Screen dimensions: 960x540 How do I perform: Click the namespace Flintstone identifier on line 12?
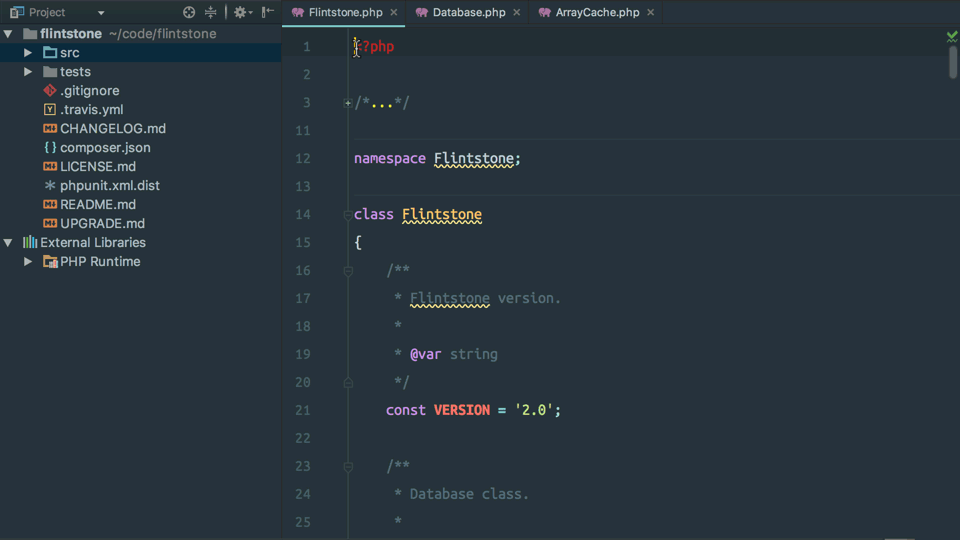click(474, 159)
